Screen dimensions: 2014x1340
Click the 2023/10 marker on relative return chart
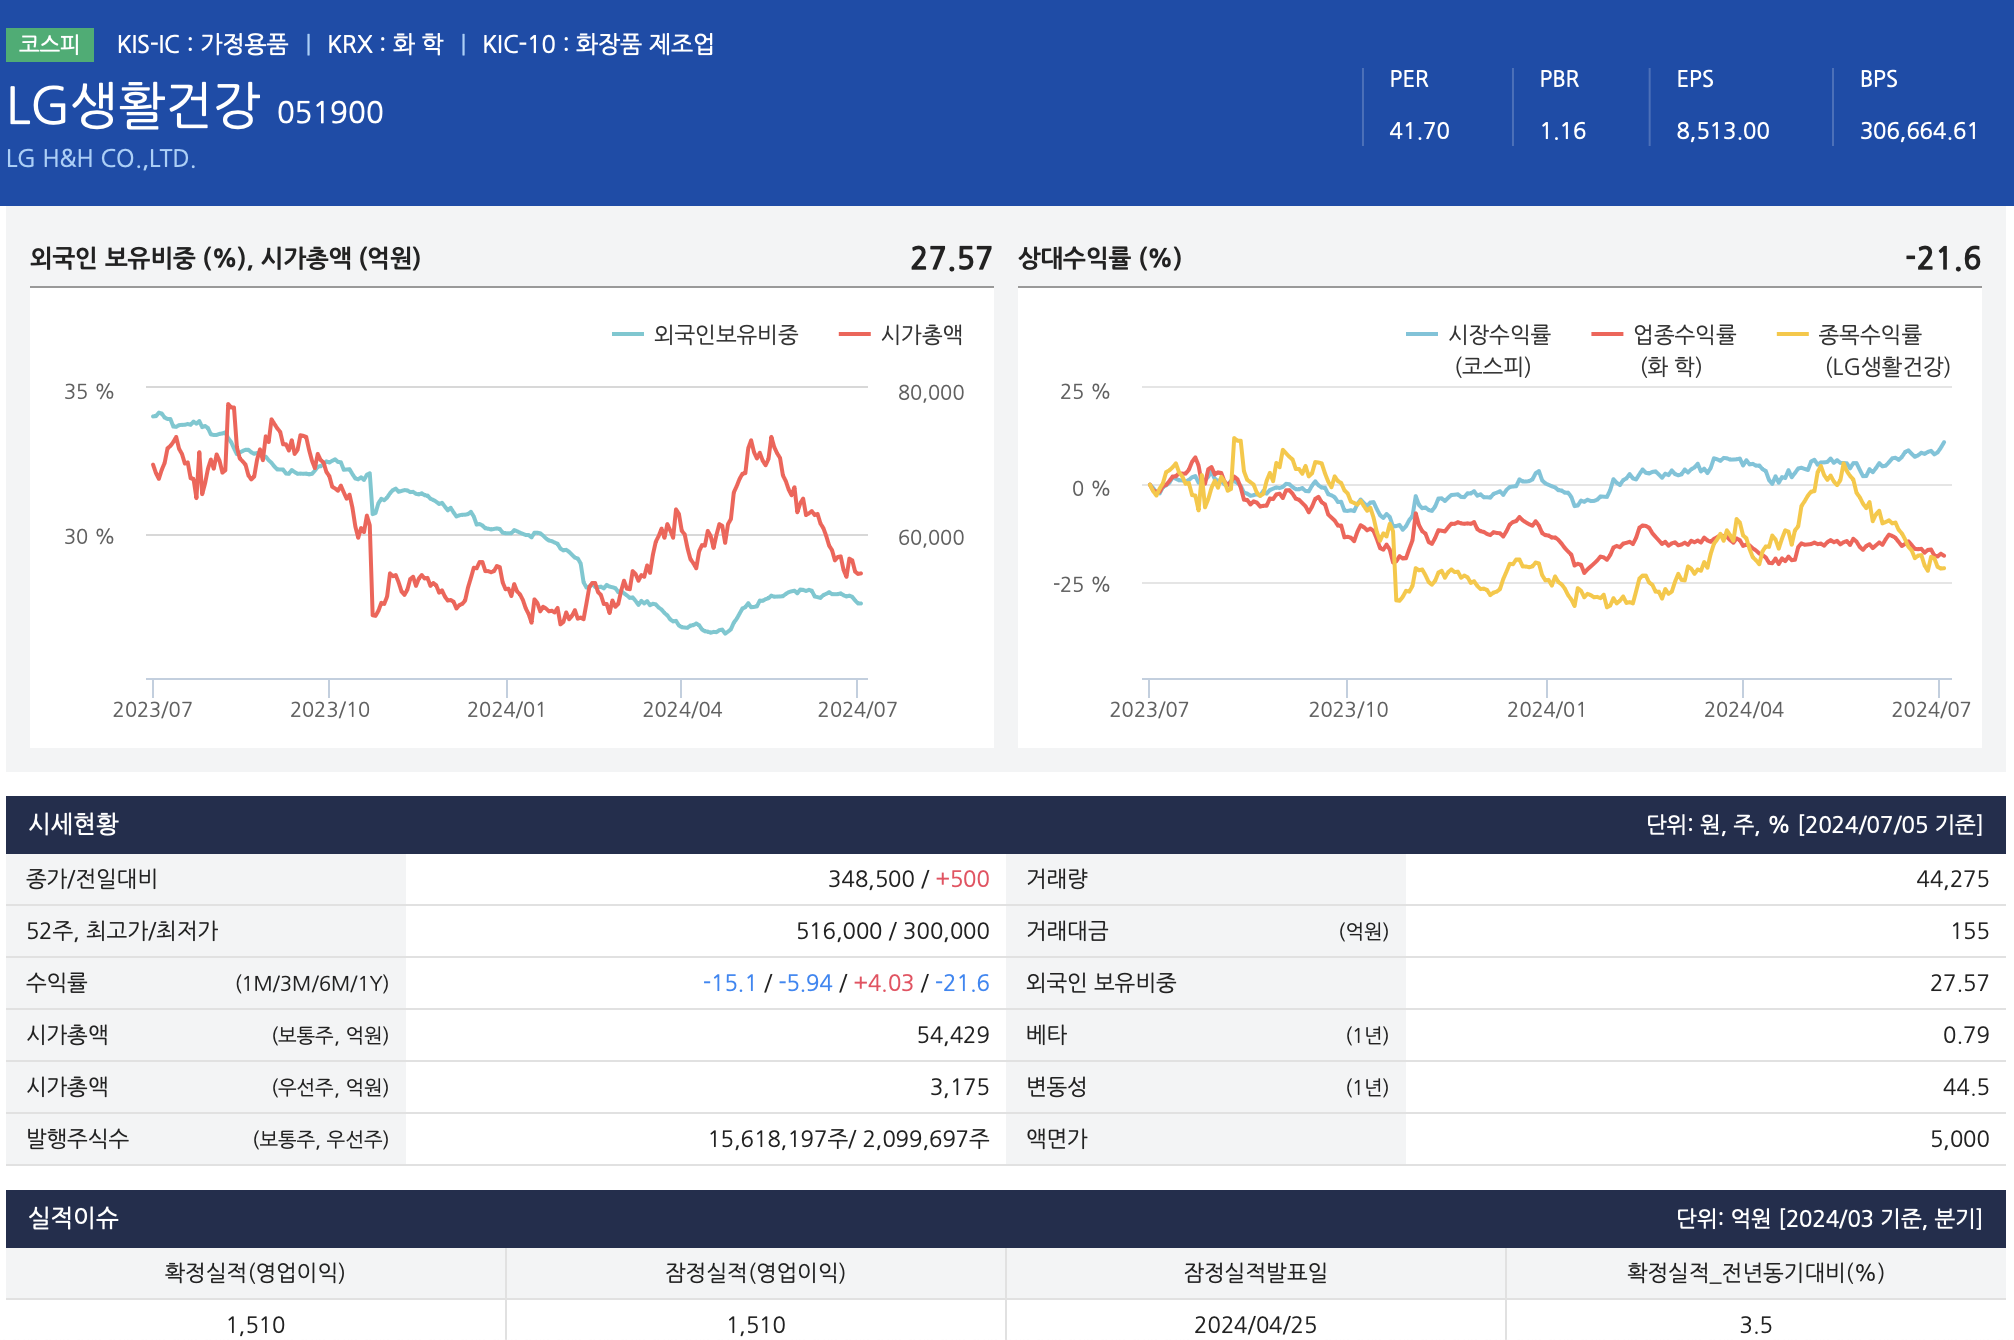pos(1347,709)
